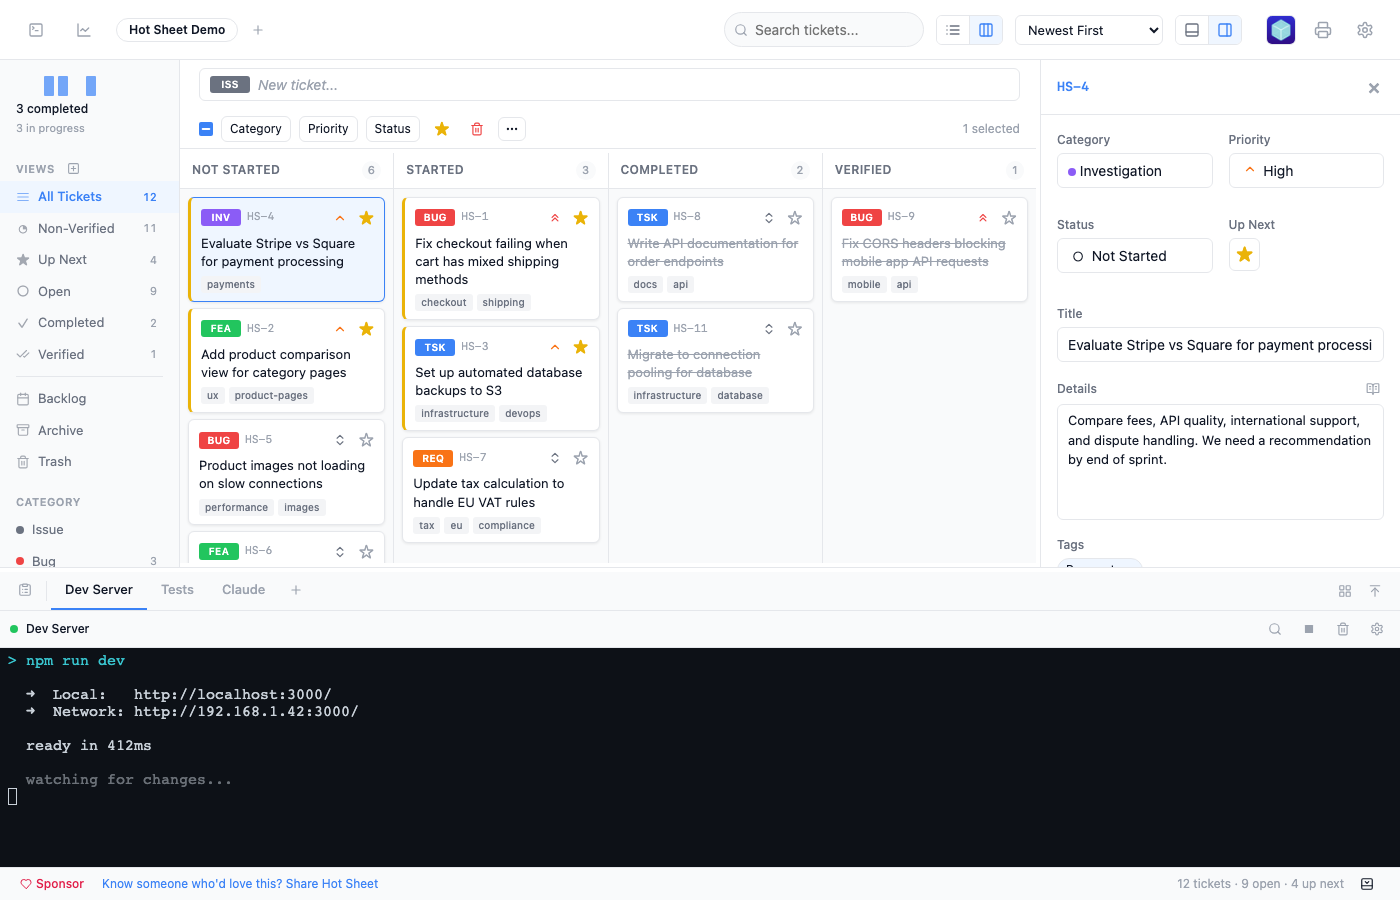Close the HS-4 detail panel
This screenshot has height=900, width=1400.
[x=1374, y=88]
